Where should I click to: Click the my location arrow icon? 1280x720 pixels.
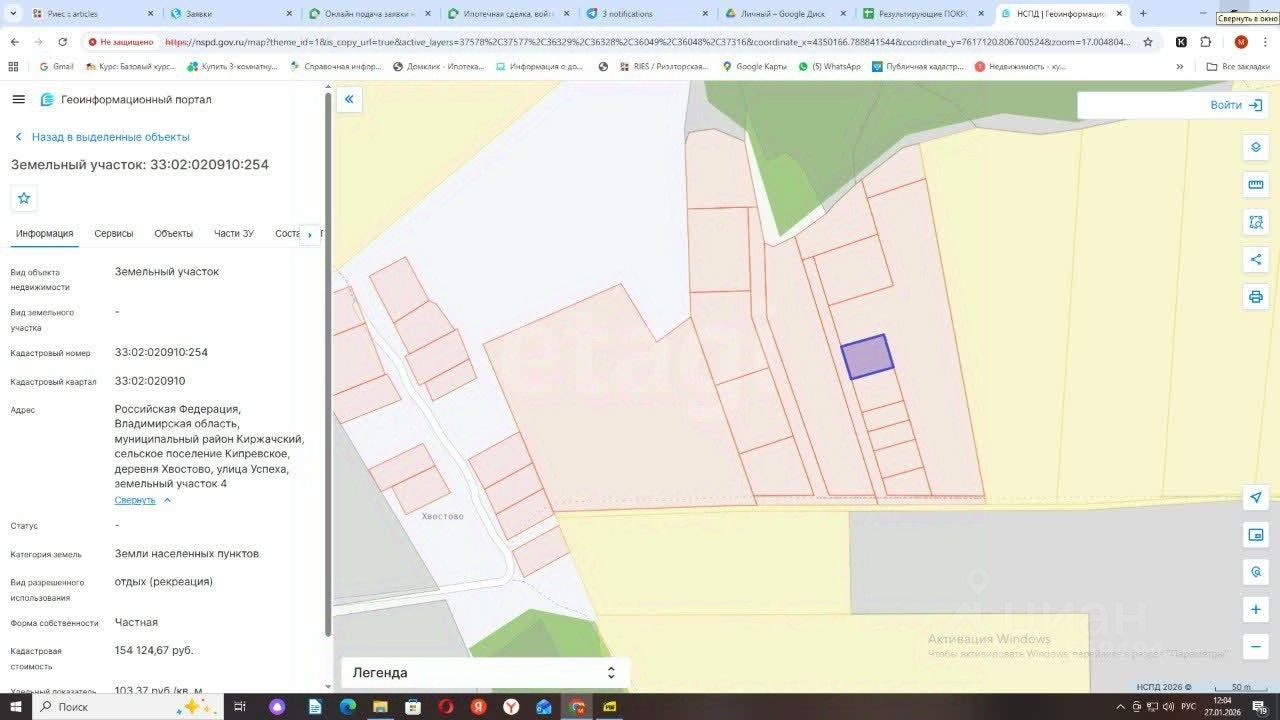click(1256, 497)
